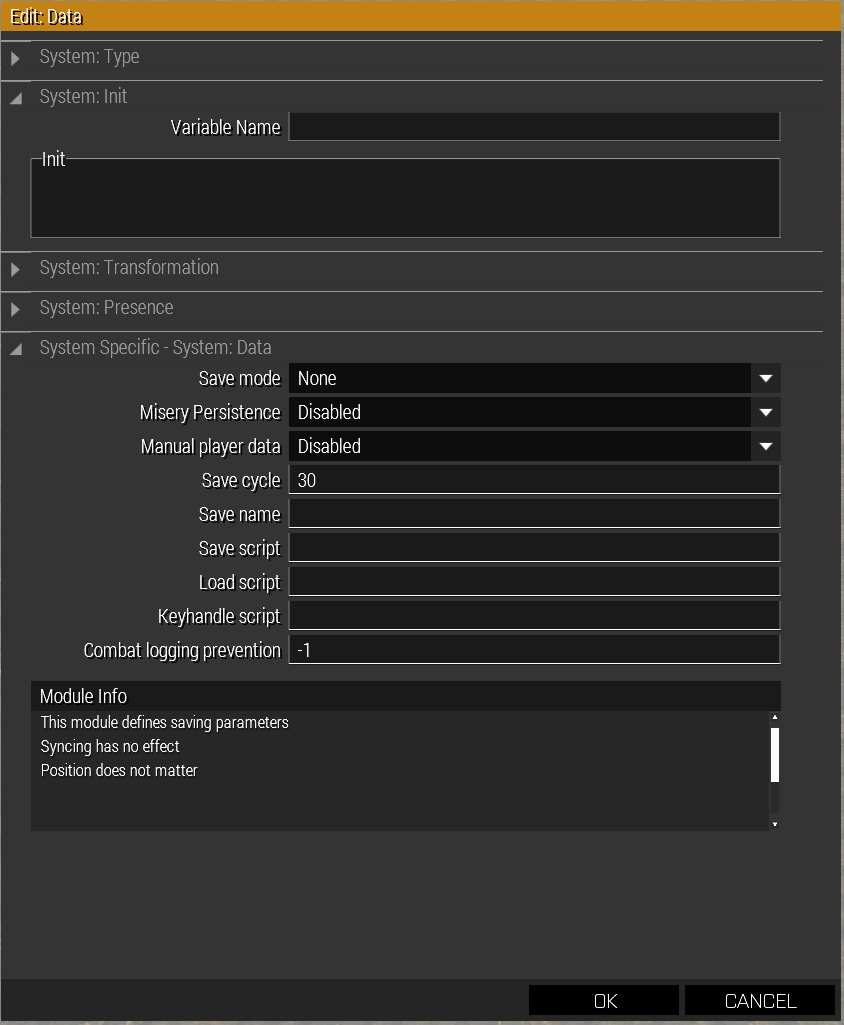
Task: Click Module Info scrollbar down arrow
Action: coord(774,824)
